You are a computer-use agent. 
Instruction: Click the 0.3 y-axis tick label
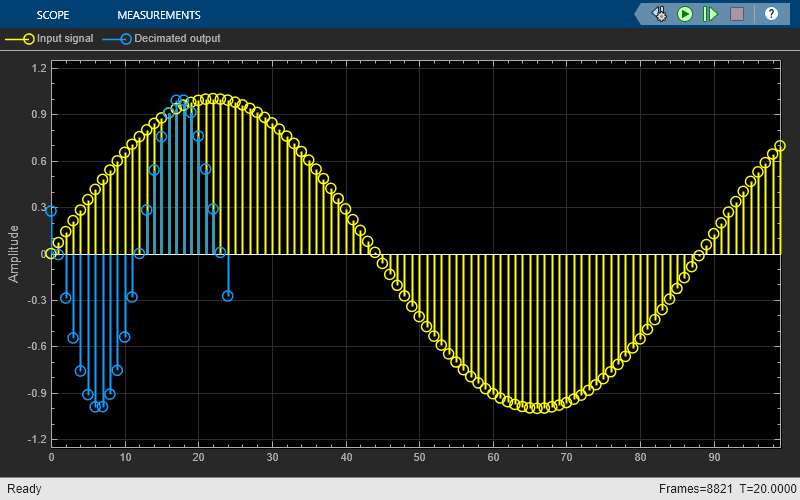coord(39,207)
